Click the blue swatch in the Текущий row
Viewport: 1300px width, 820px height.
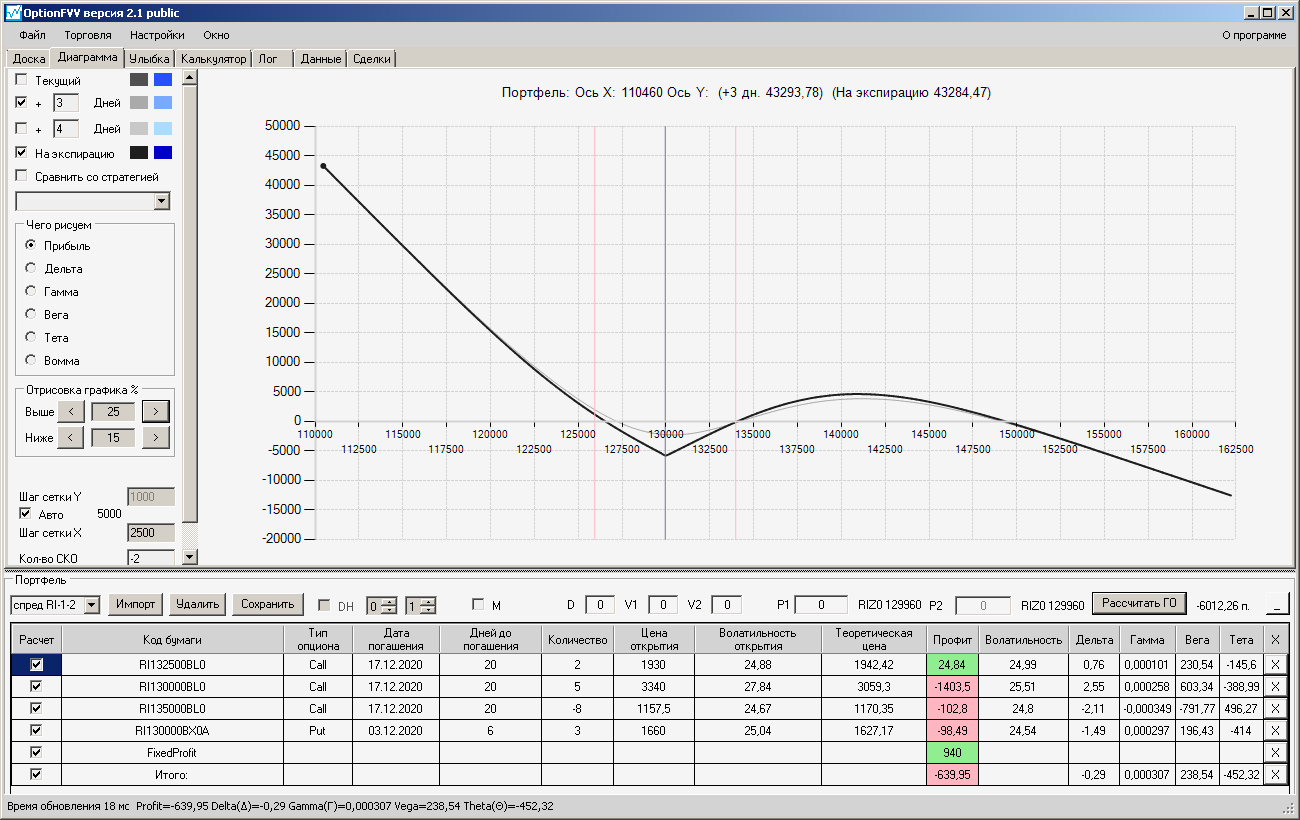(163, 80)
